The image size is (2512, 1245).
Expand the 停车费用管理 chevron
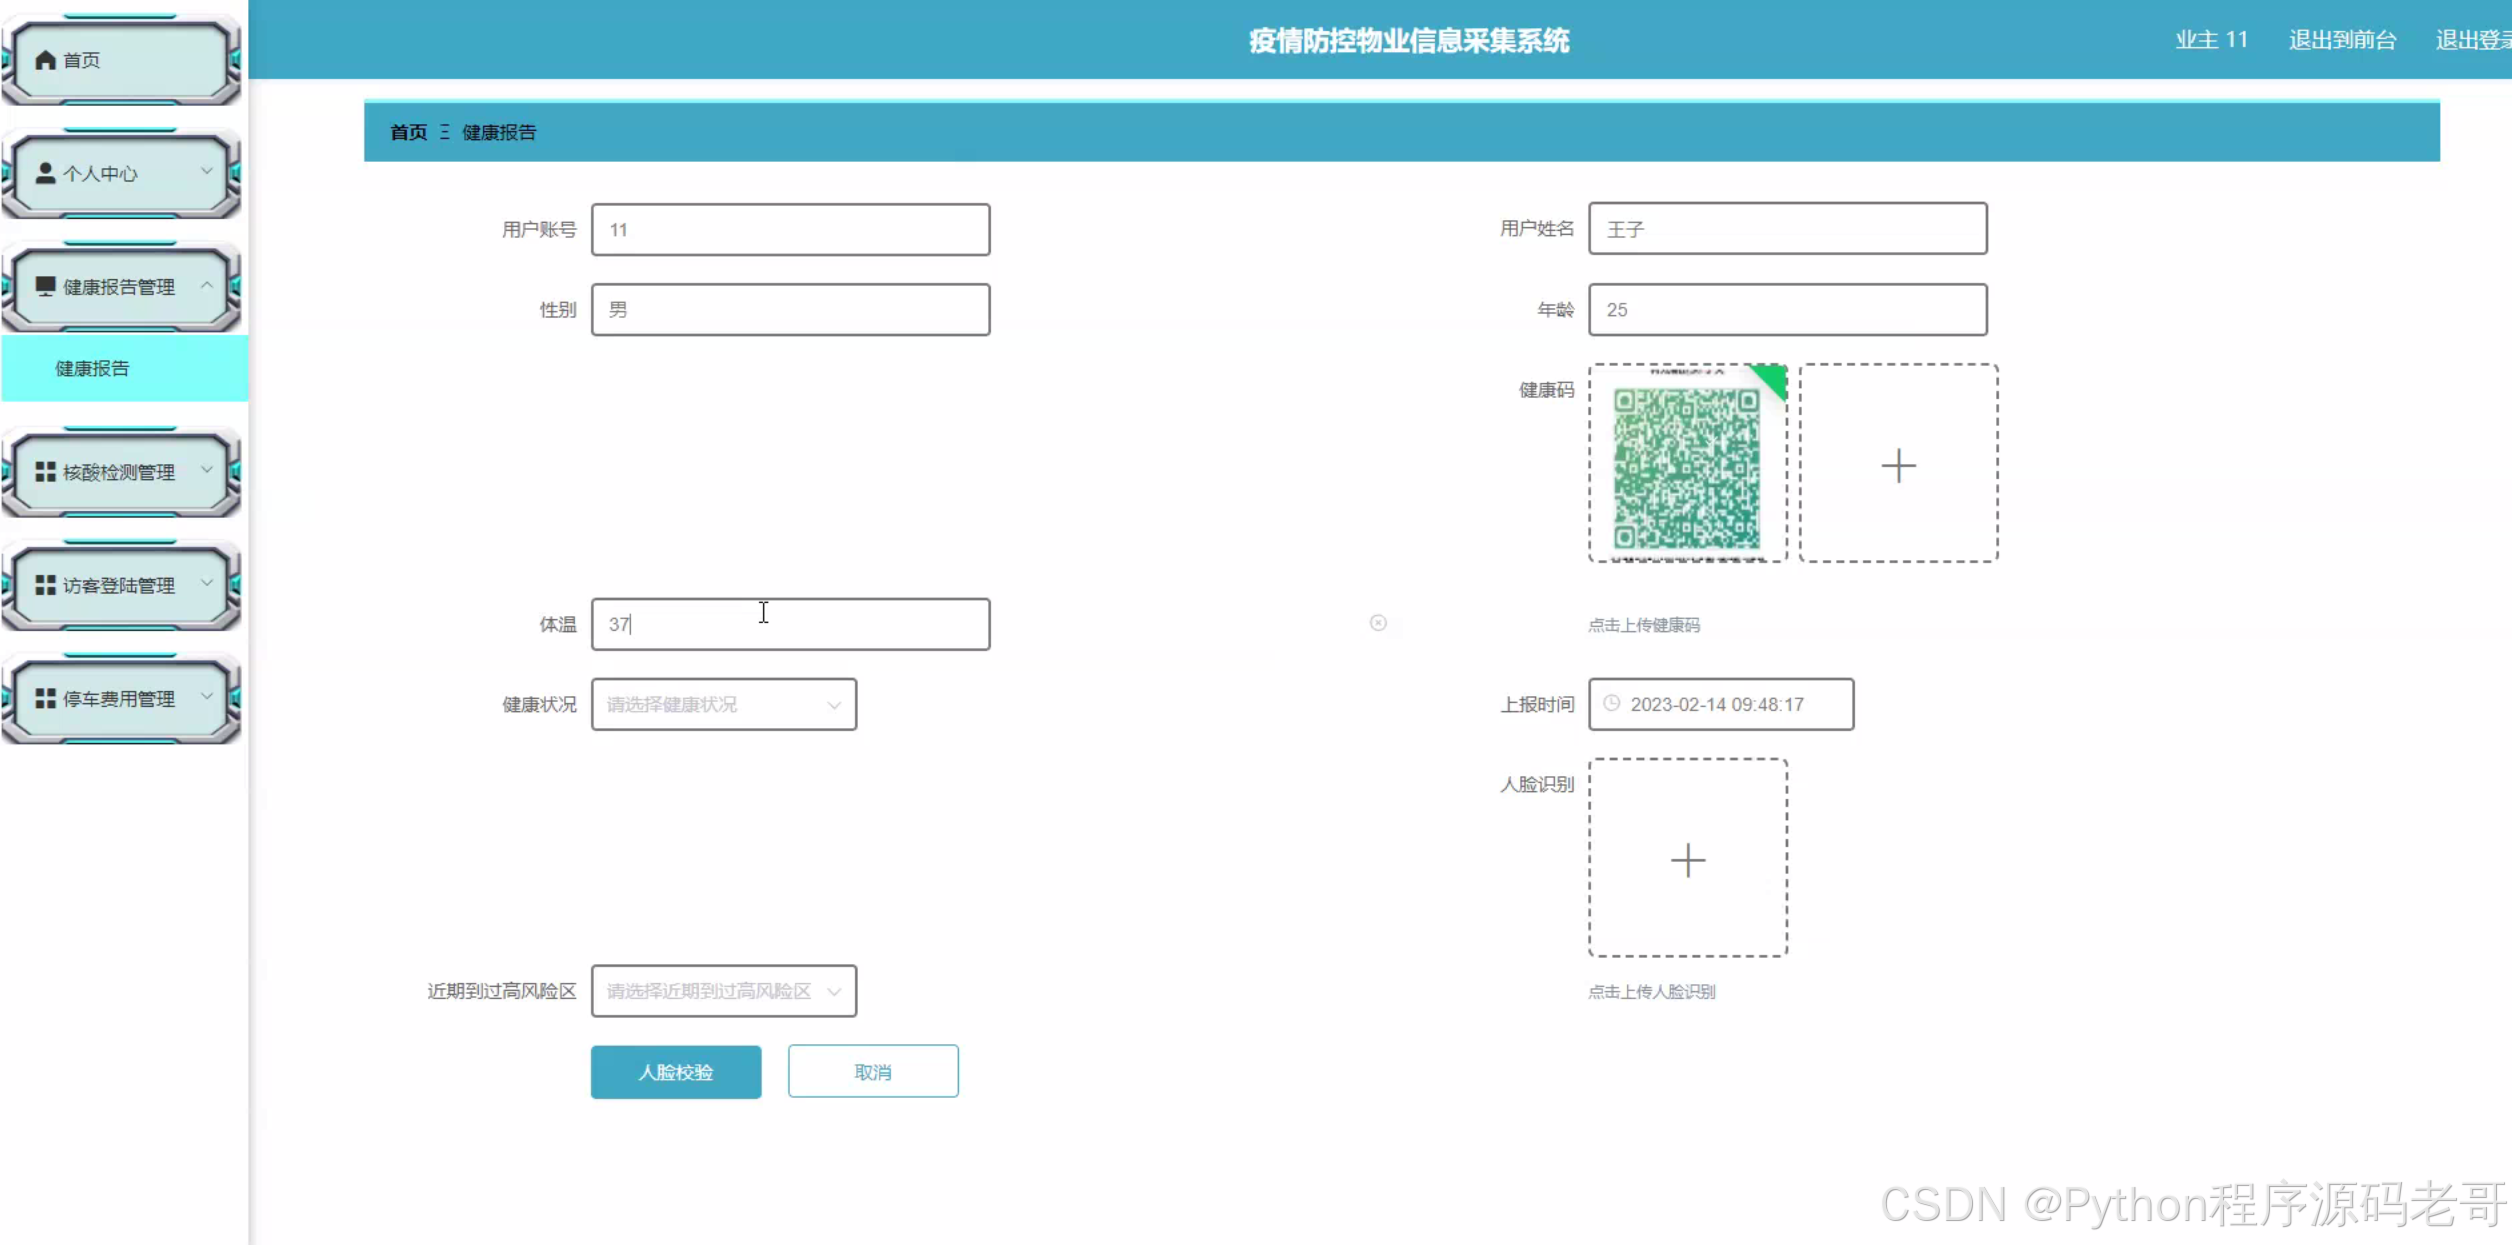[x=207, y=696]
